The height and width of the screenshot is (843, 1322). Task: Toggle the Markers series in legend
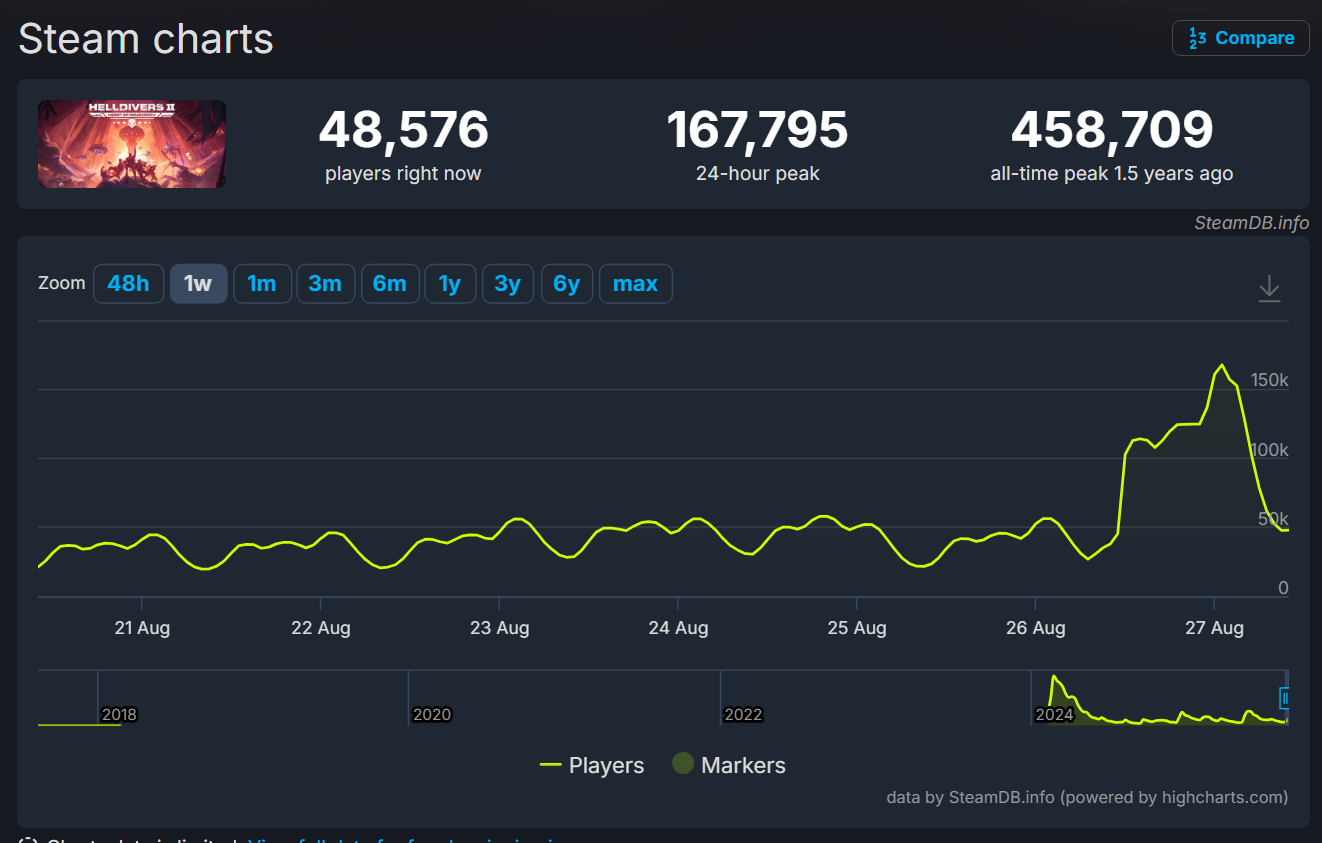point(728,766)
